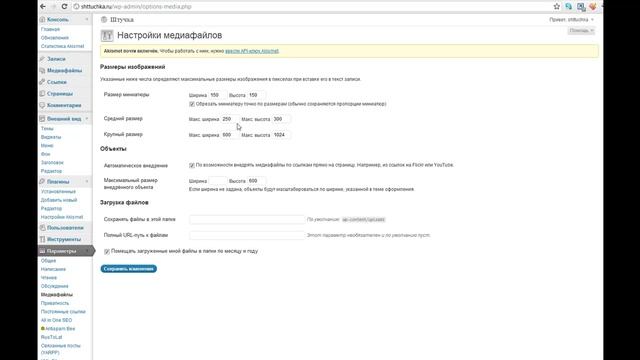Click the appearance icon beside Внешний вид
The height and width of the screenshot is (360, 640).
pos(42,119)
